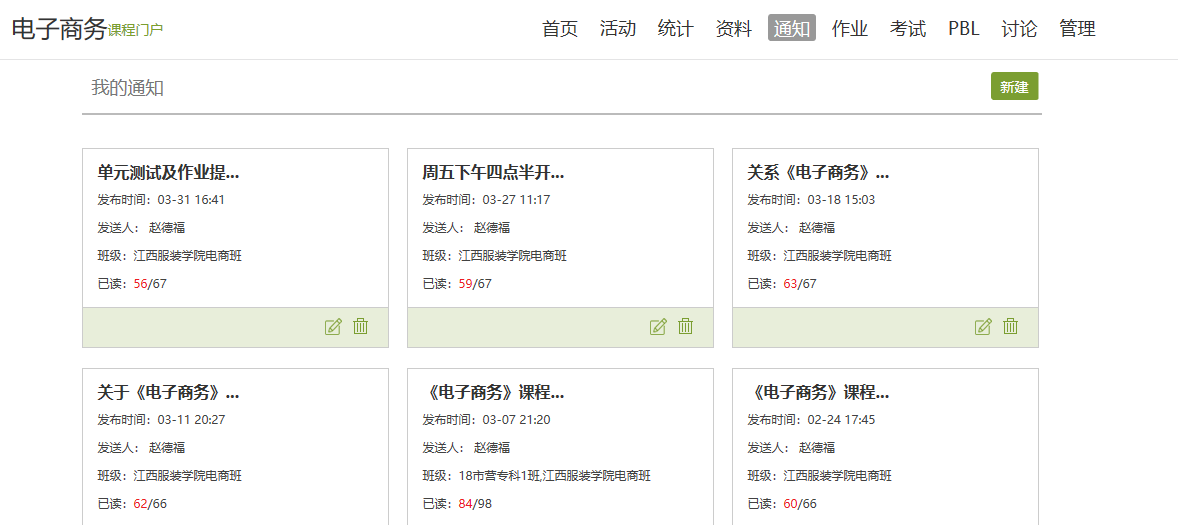Navigate to the 作业 section
Viewport: 1178px width, 525px height.
click(x=850, y=29)
